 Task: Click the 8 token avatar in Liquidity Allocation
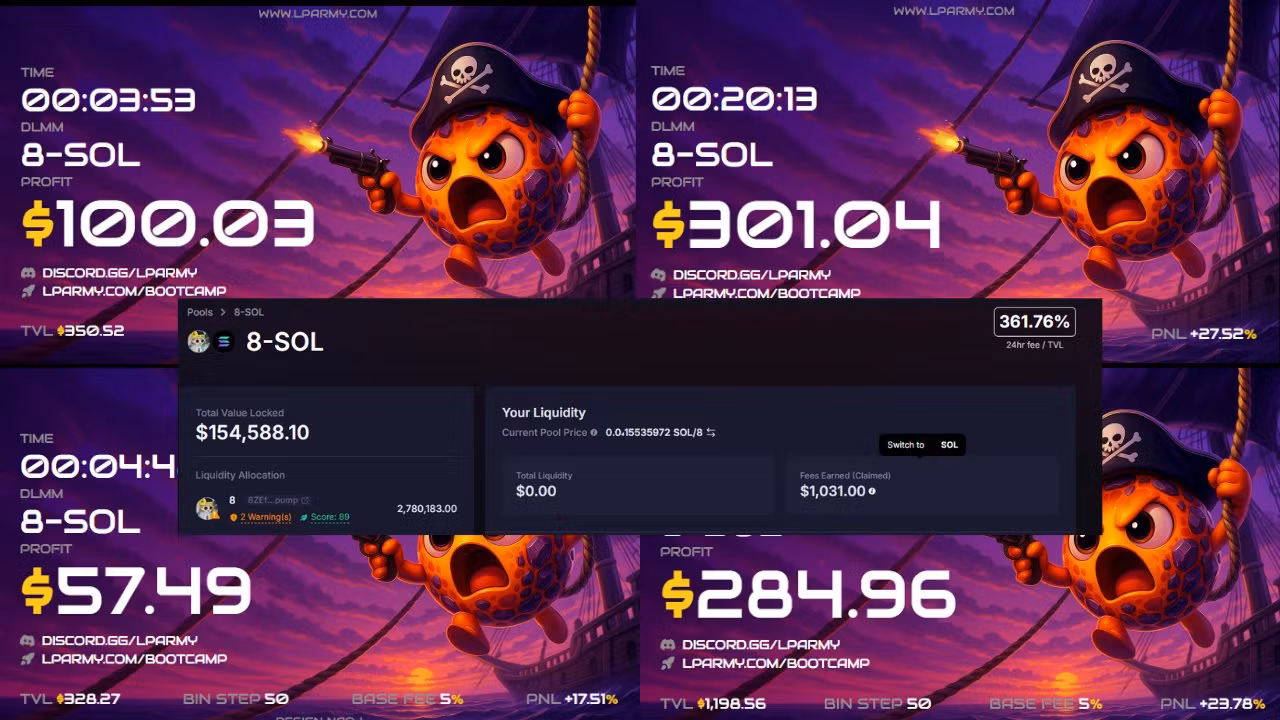[x=207, y=508]
